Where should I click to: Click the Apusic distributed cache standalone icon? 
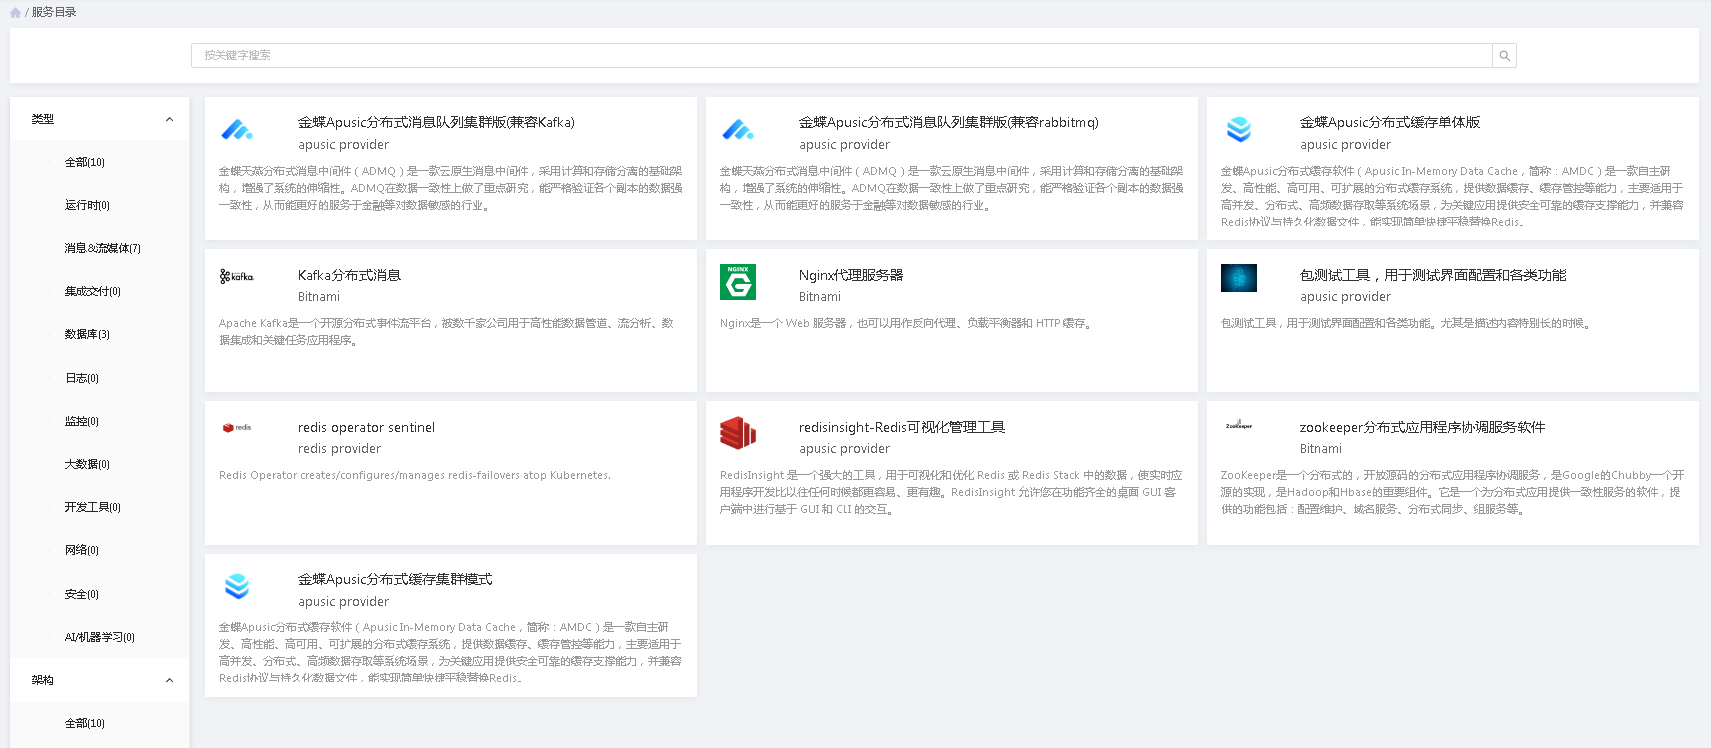pyautogui.click(x=1239, y=130)
